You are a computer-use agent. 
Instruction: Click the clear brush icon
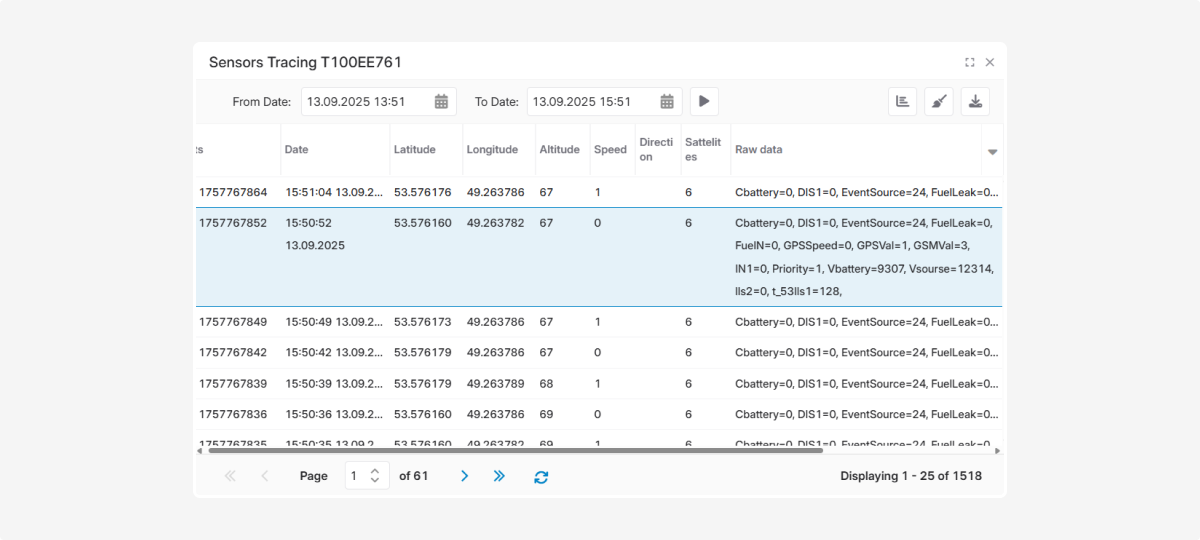point(939,101)
